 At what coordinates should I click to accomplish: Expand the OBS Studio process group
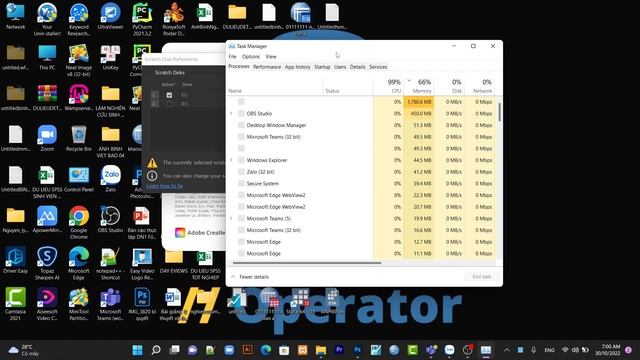[x=231, y=113]
